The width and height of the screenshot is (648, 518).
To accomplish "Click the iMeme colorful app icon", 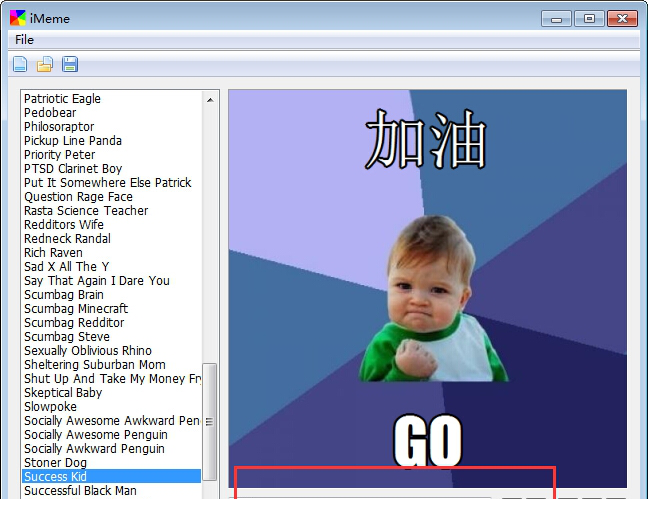I will coord(18,18).
